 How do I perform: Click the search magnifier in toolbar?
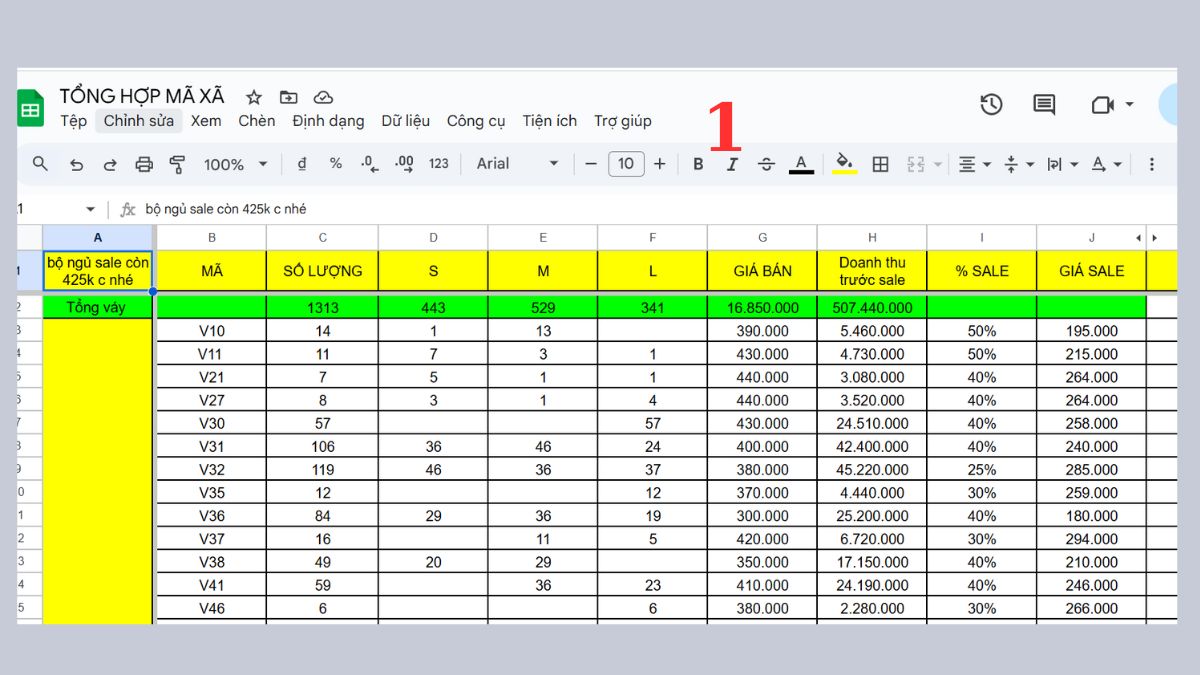click(40, 164)
